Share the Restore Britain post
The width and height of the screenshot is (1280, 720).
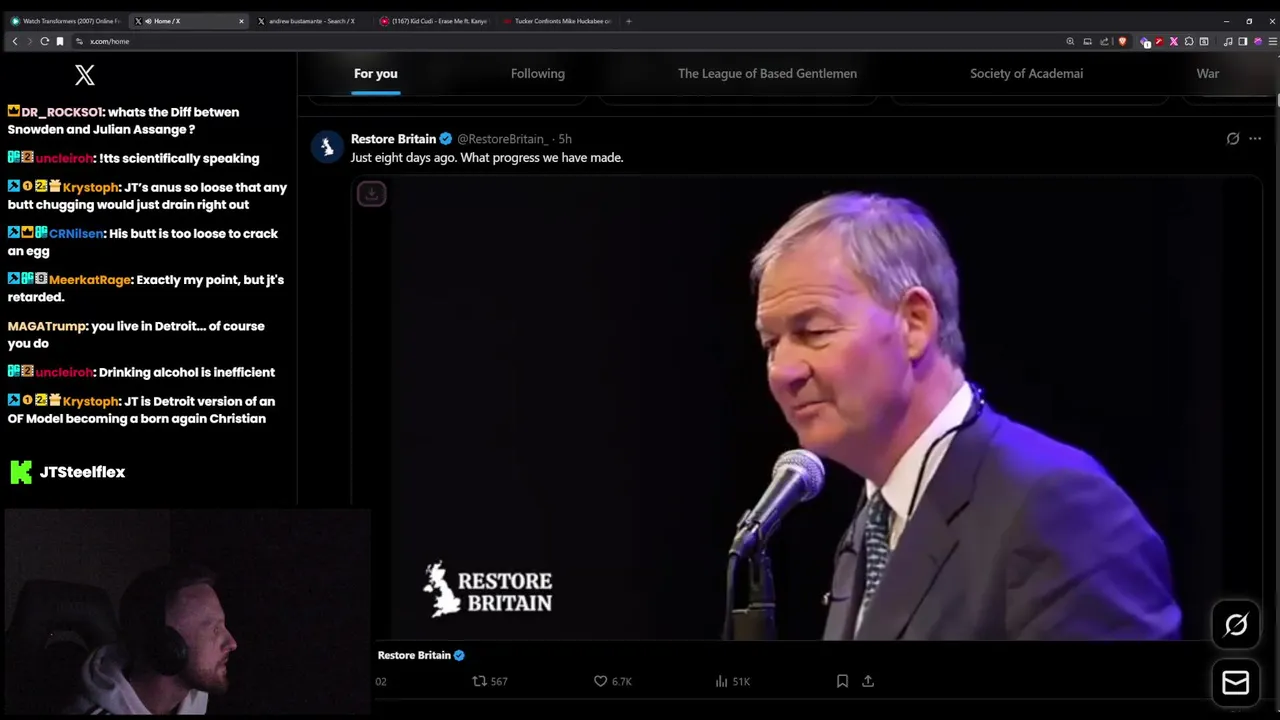point(868,681)
